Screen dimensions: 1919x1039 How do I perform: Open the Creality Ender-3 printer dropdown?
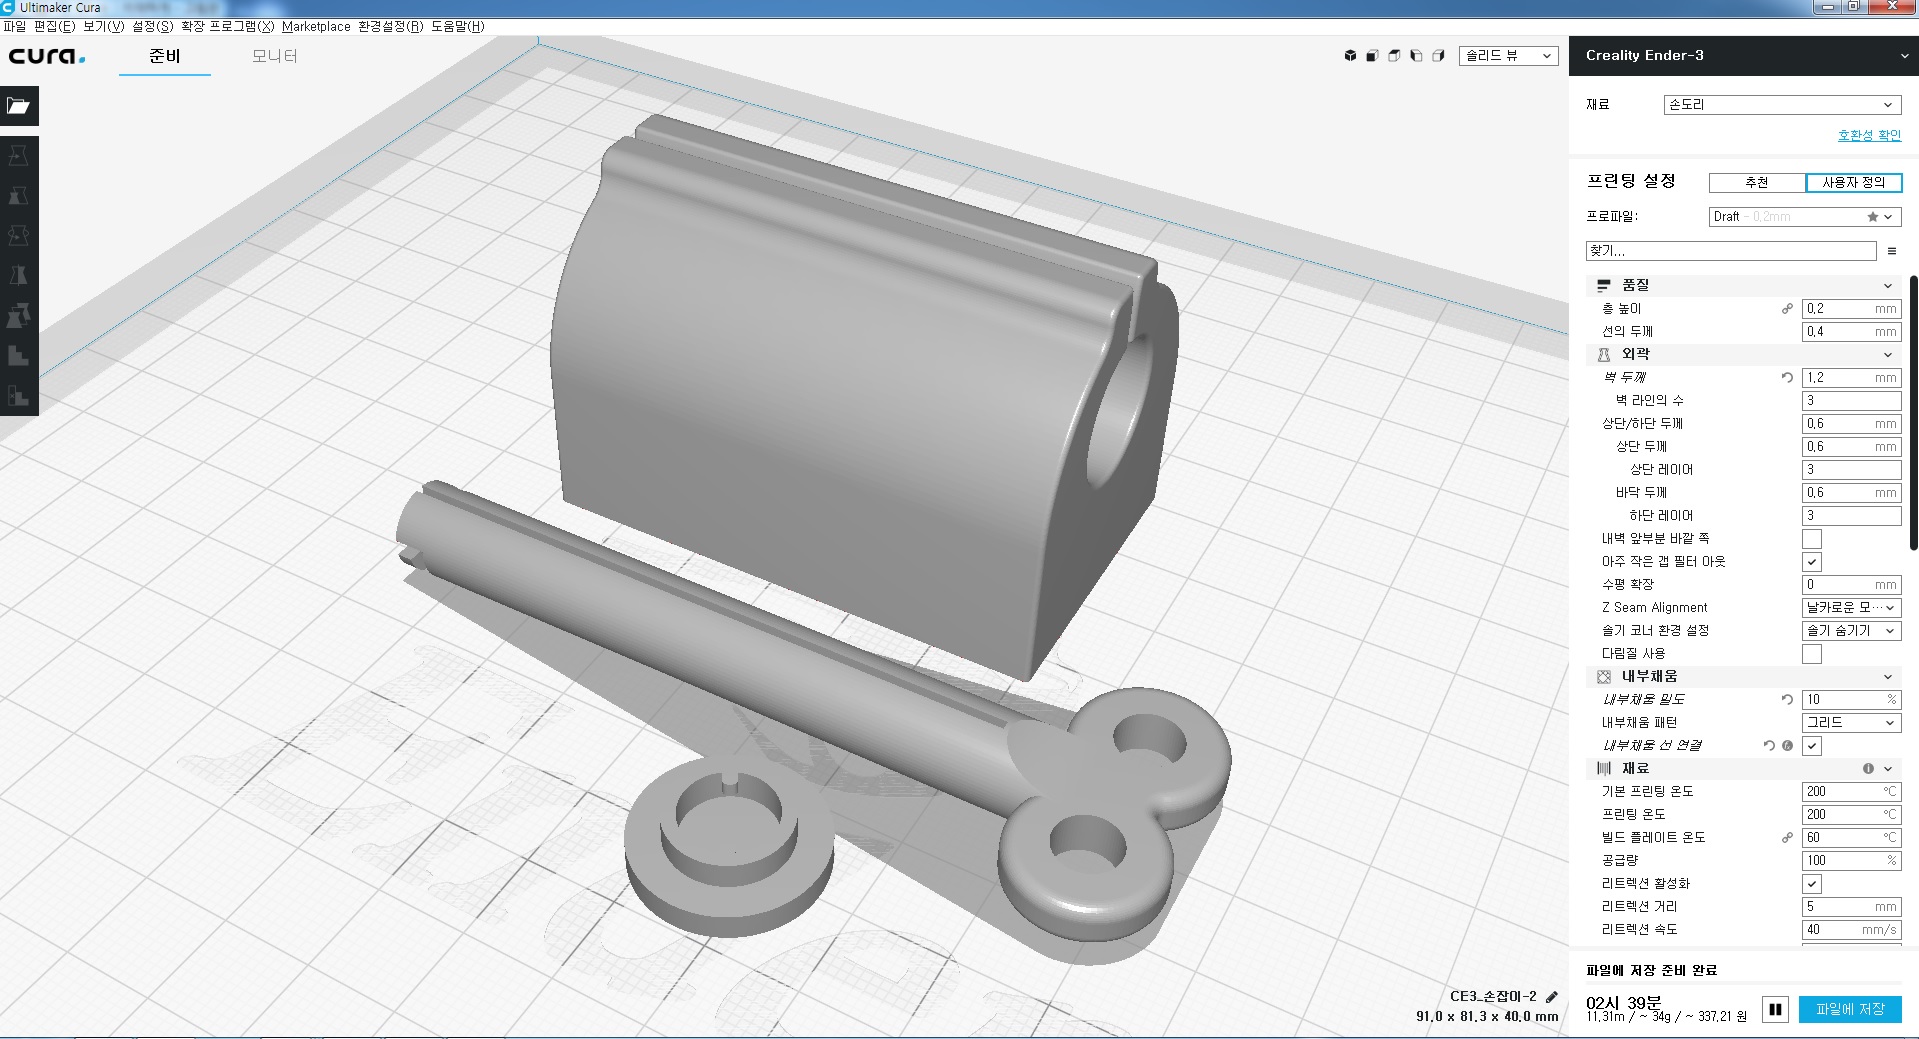(x=1744, y=56)
